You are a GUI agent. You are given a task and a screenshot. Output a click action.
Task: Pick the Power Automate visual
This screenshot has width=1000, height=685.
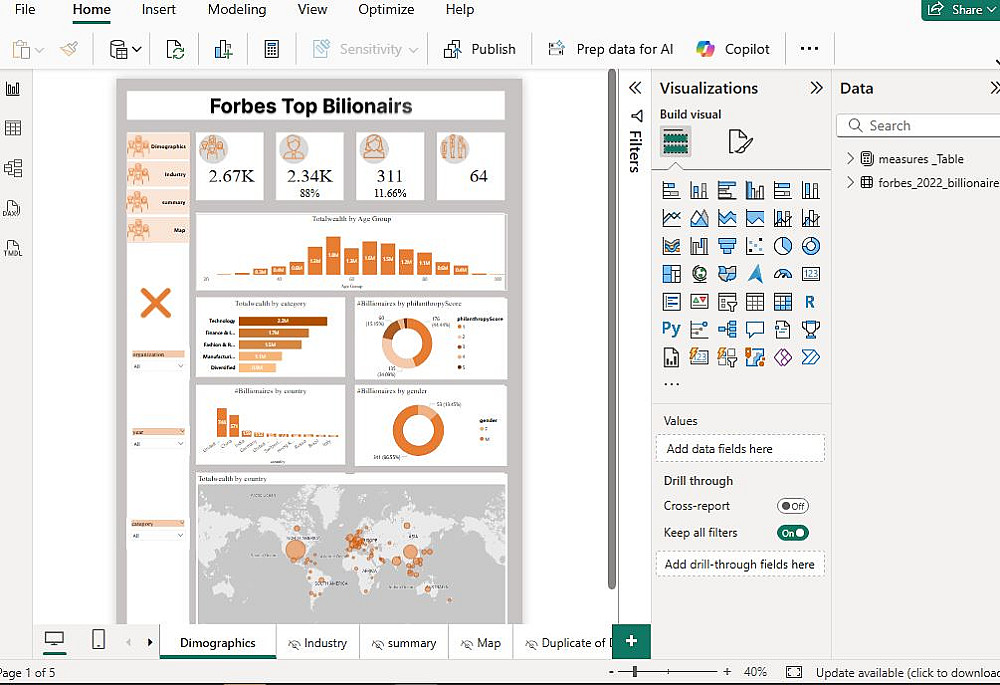coord(811,357)
